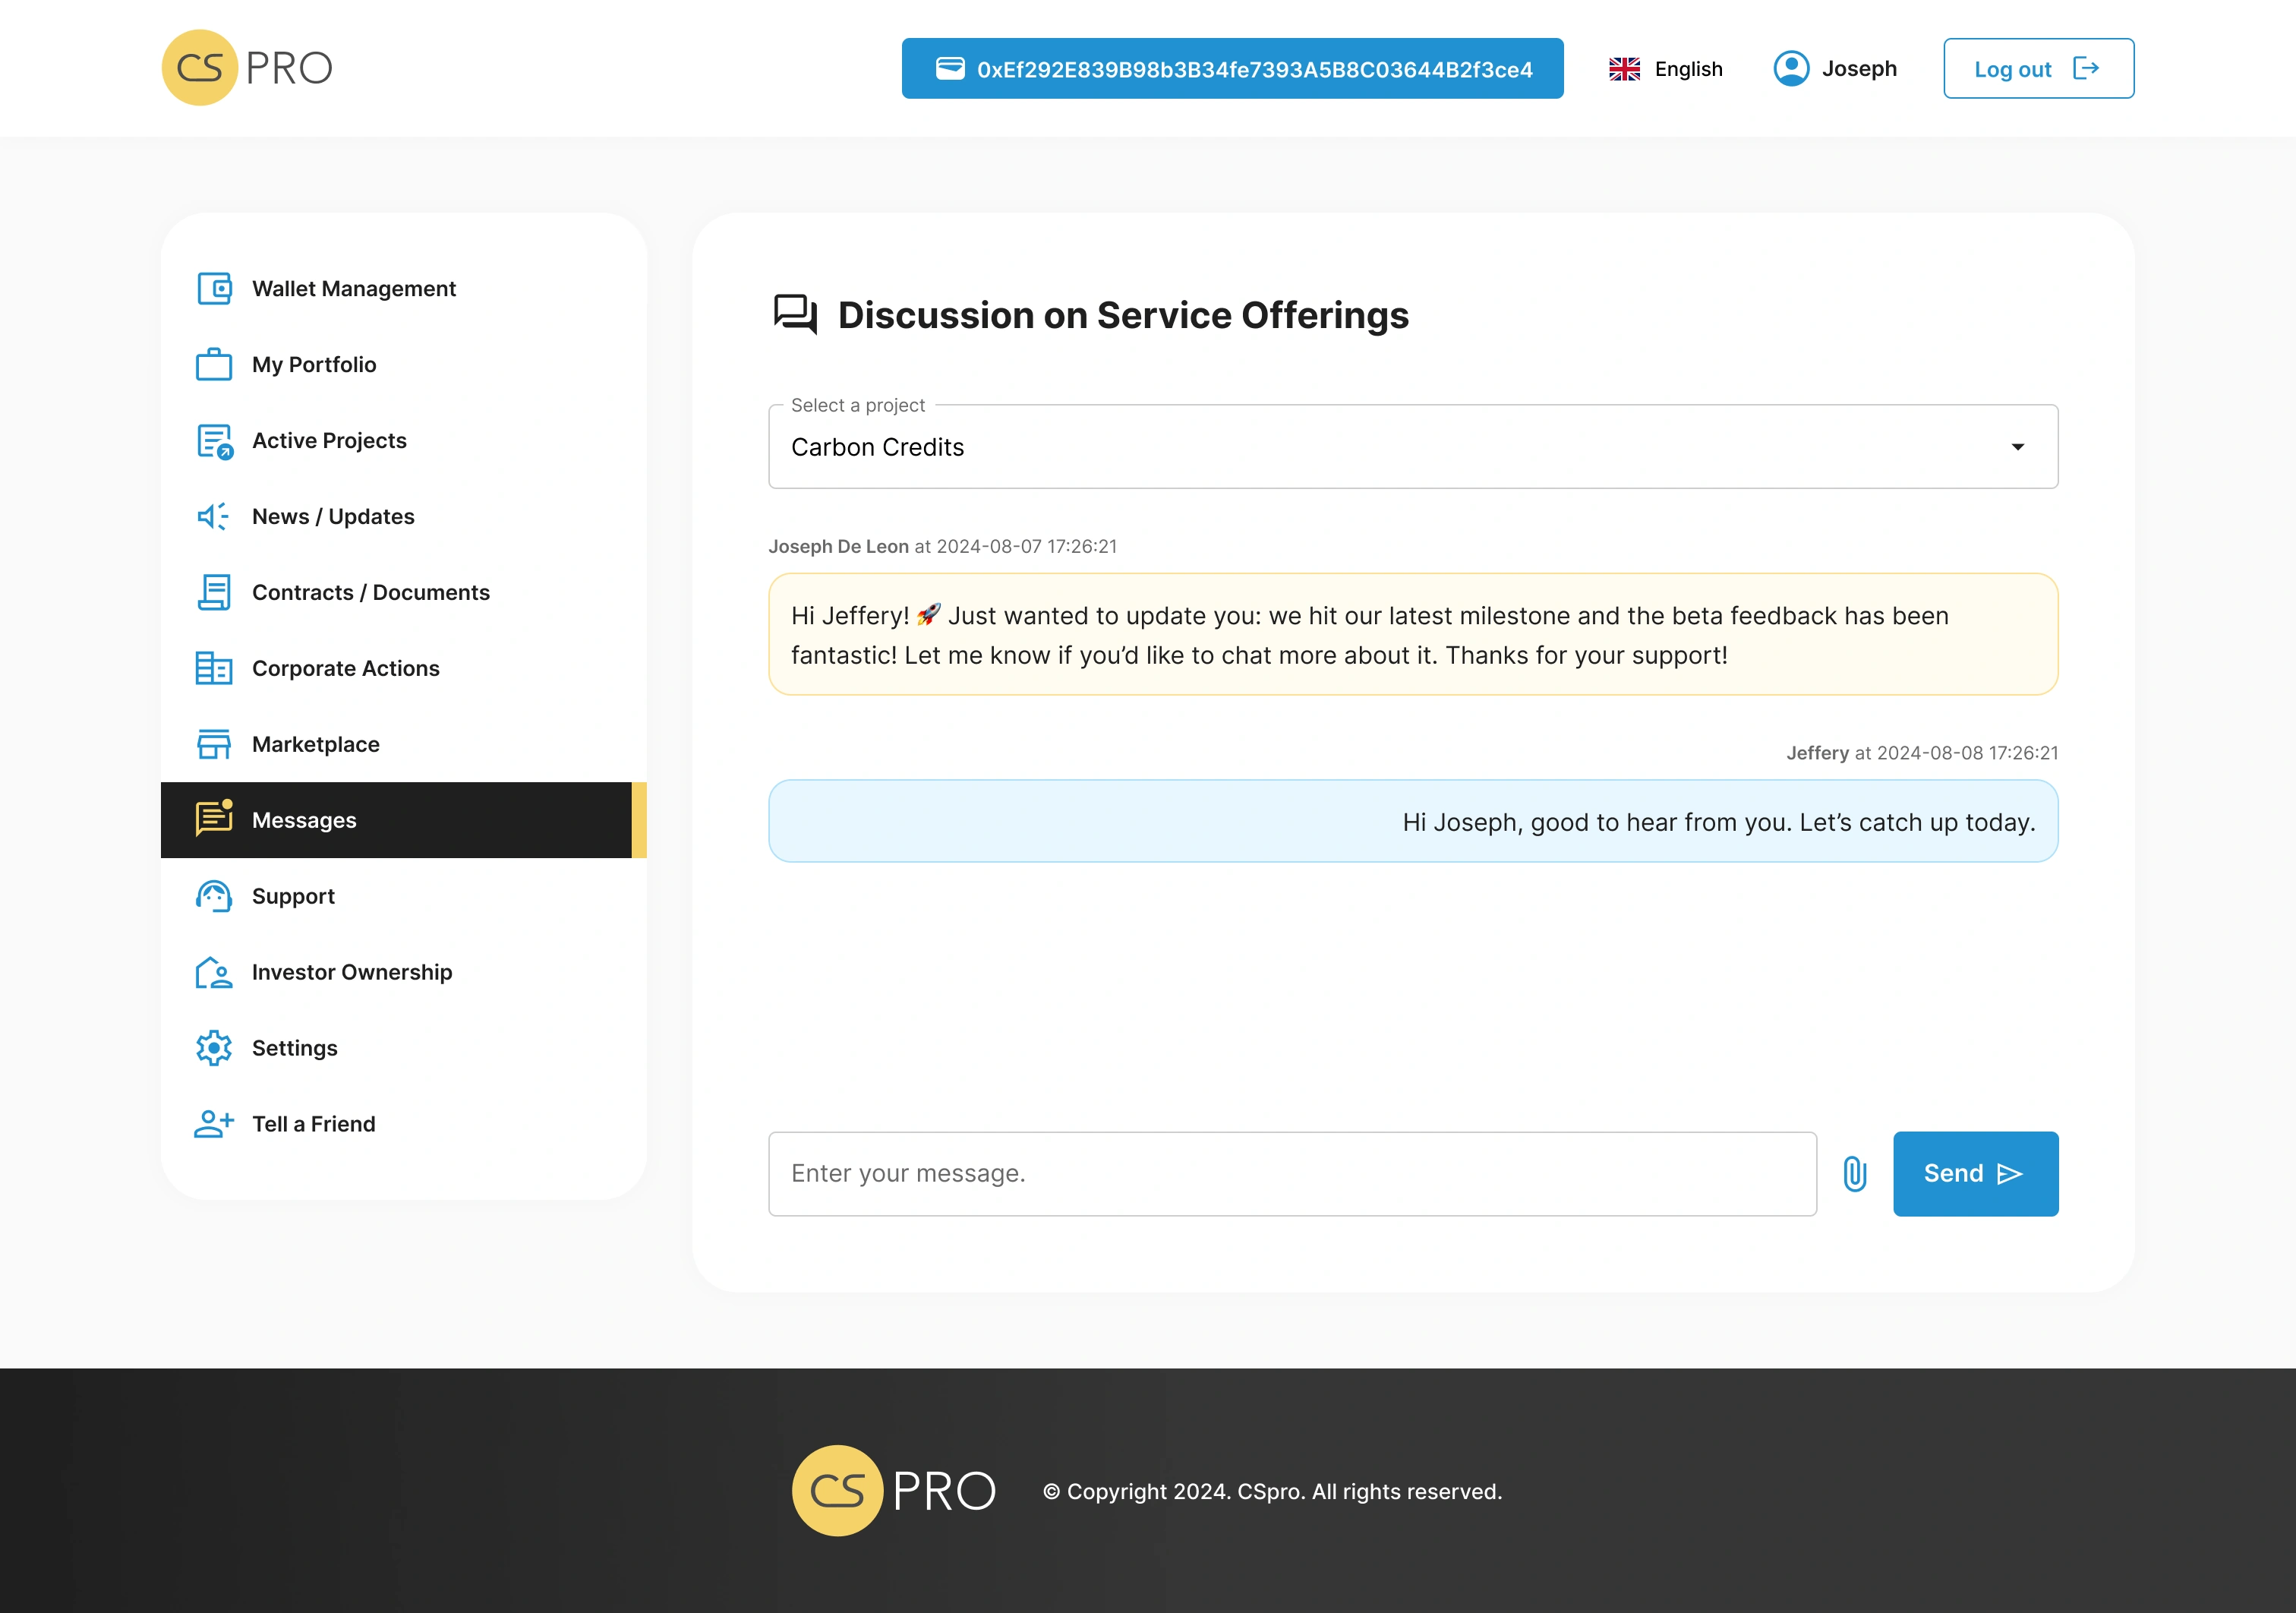2296x1613 pixels.
Task: Select Corporate Actions menu item
Action: [345, 669]
